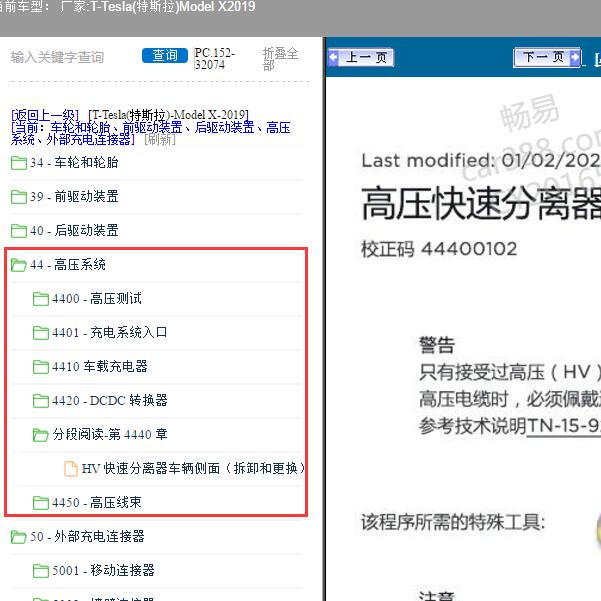Expand 39 - 前驱动装置 tree item
The height and width of the screenshot is (601, 601).
[74, 197]
